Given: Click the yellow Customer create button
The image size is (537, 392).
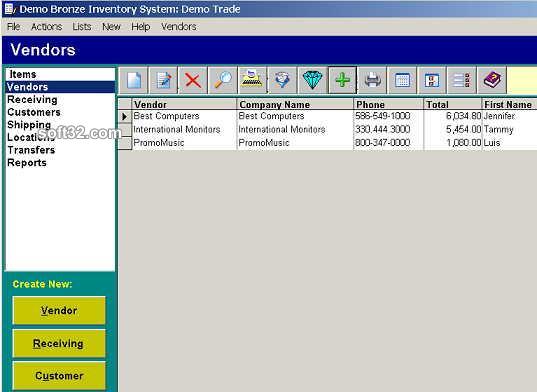Looking at the screenshot, I should coord(59,376).
